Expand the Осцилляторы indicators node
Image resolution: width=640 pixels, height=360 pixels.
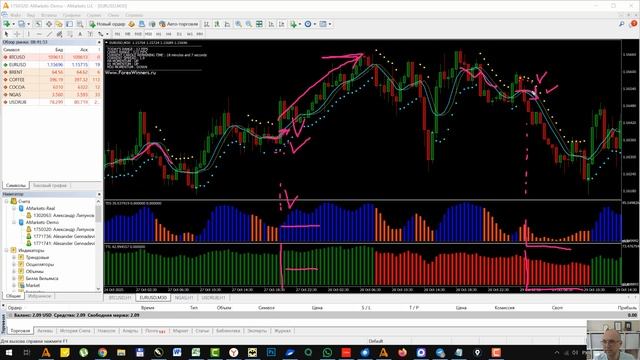coord(14,264)
